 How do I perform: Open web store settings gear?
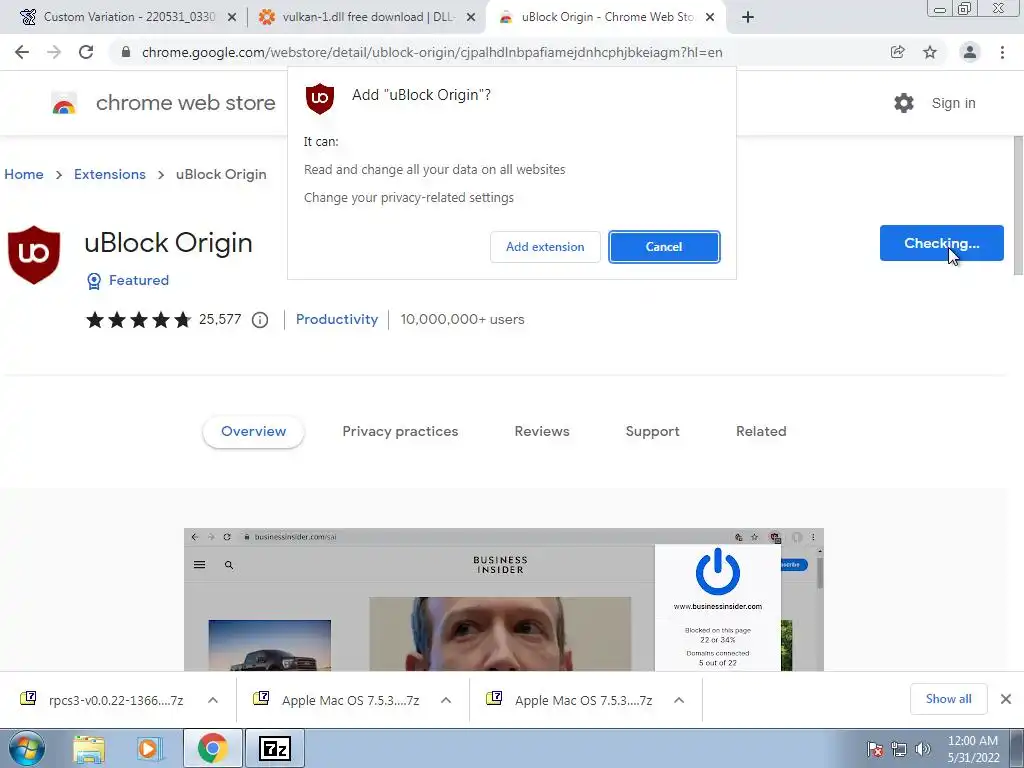[x=904, y=103]
